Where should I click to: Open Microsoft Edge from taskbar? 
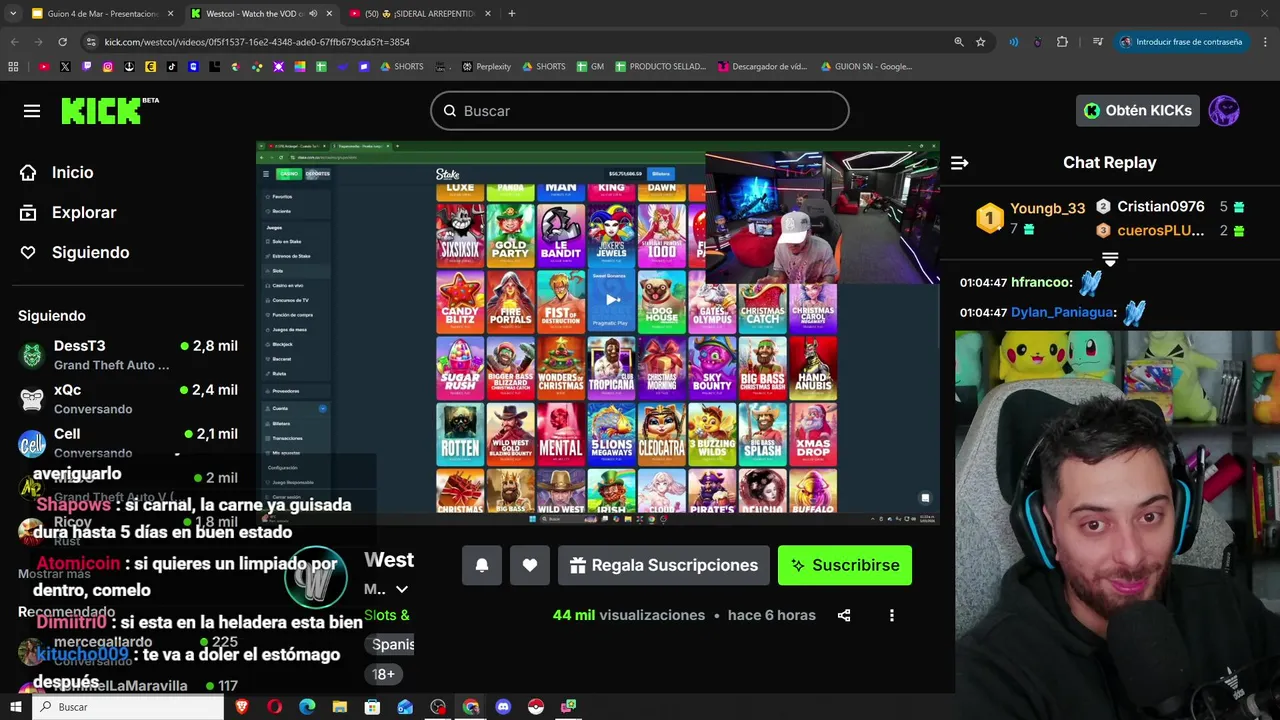[307, 707]
